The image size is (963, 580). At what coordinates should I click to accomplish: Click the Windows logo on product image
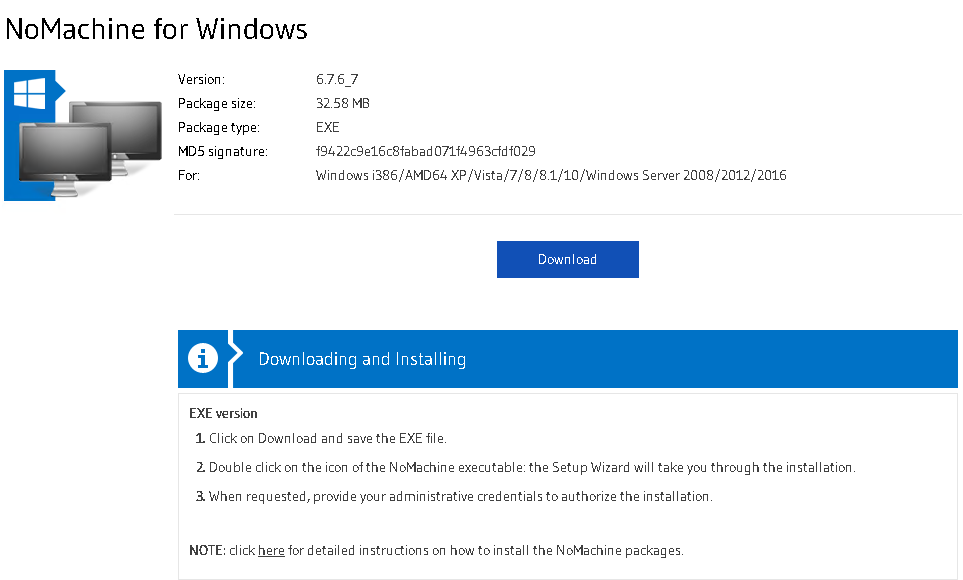point(28,95)
